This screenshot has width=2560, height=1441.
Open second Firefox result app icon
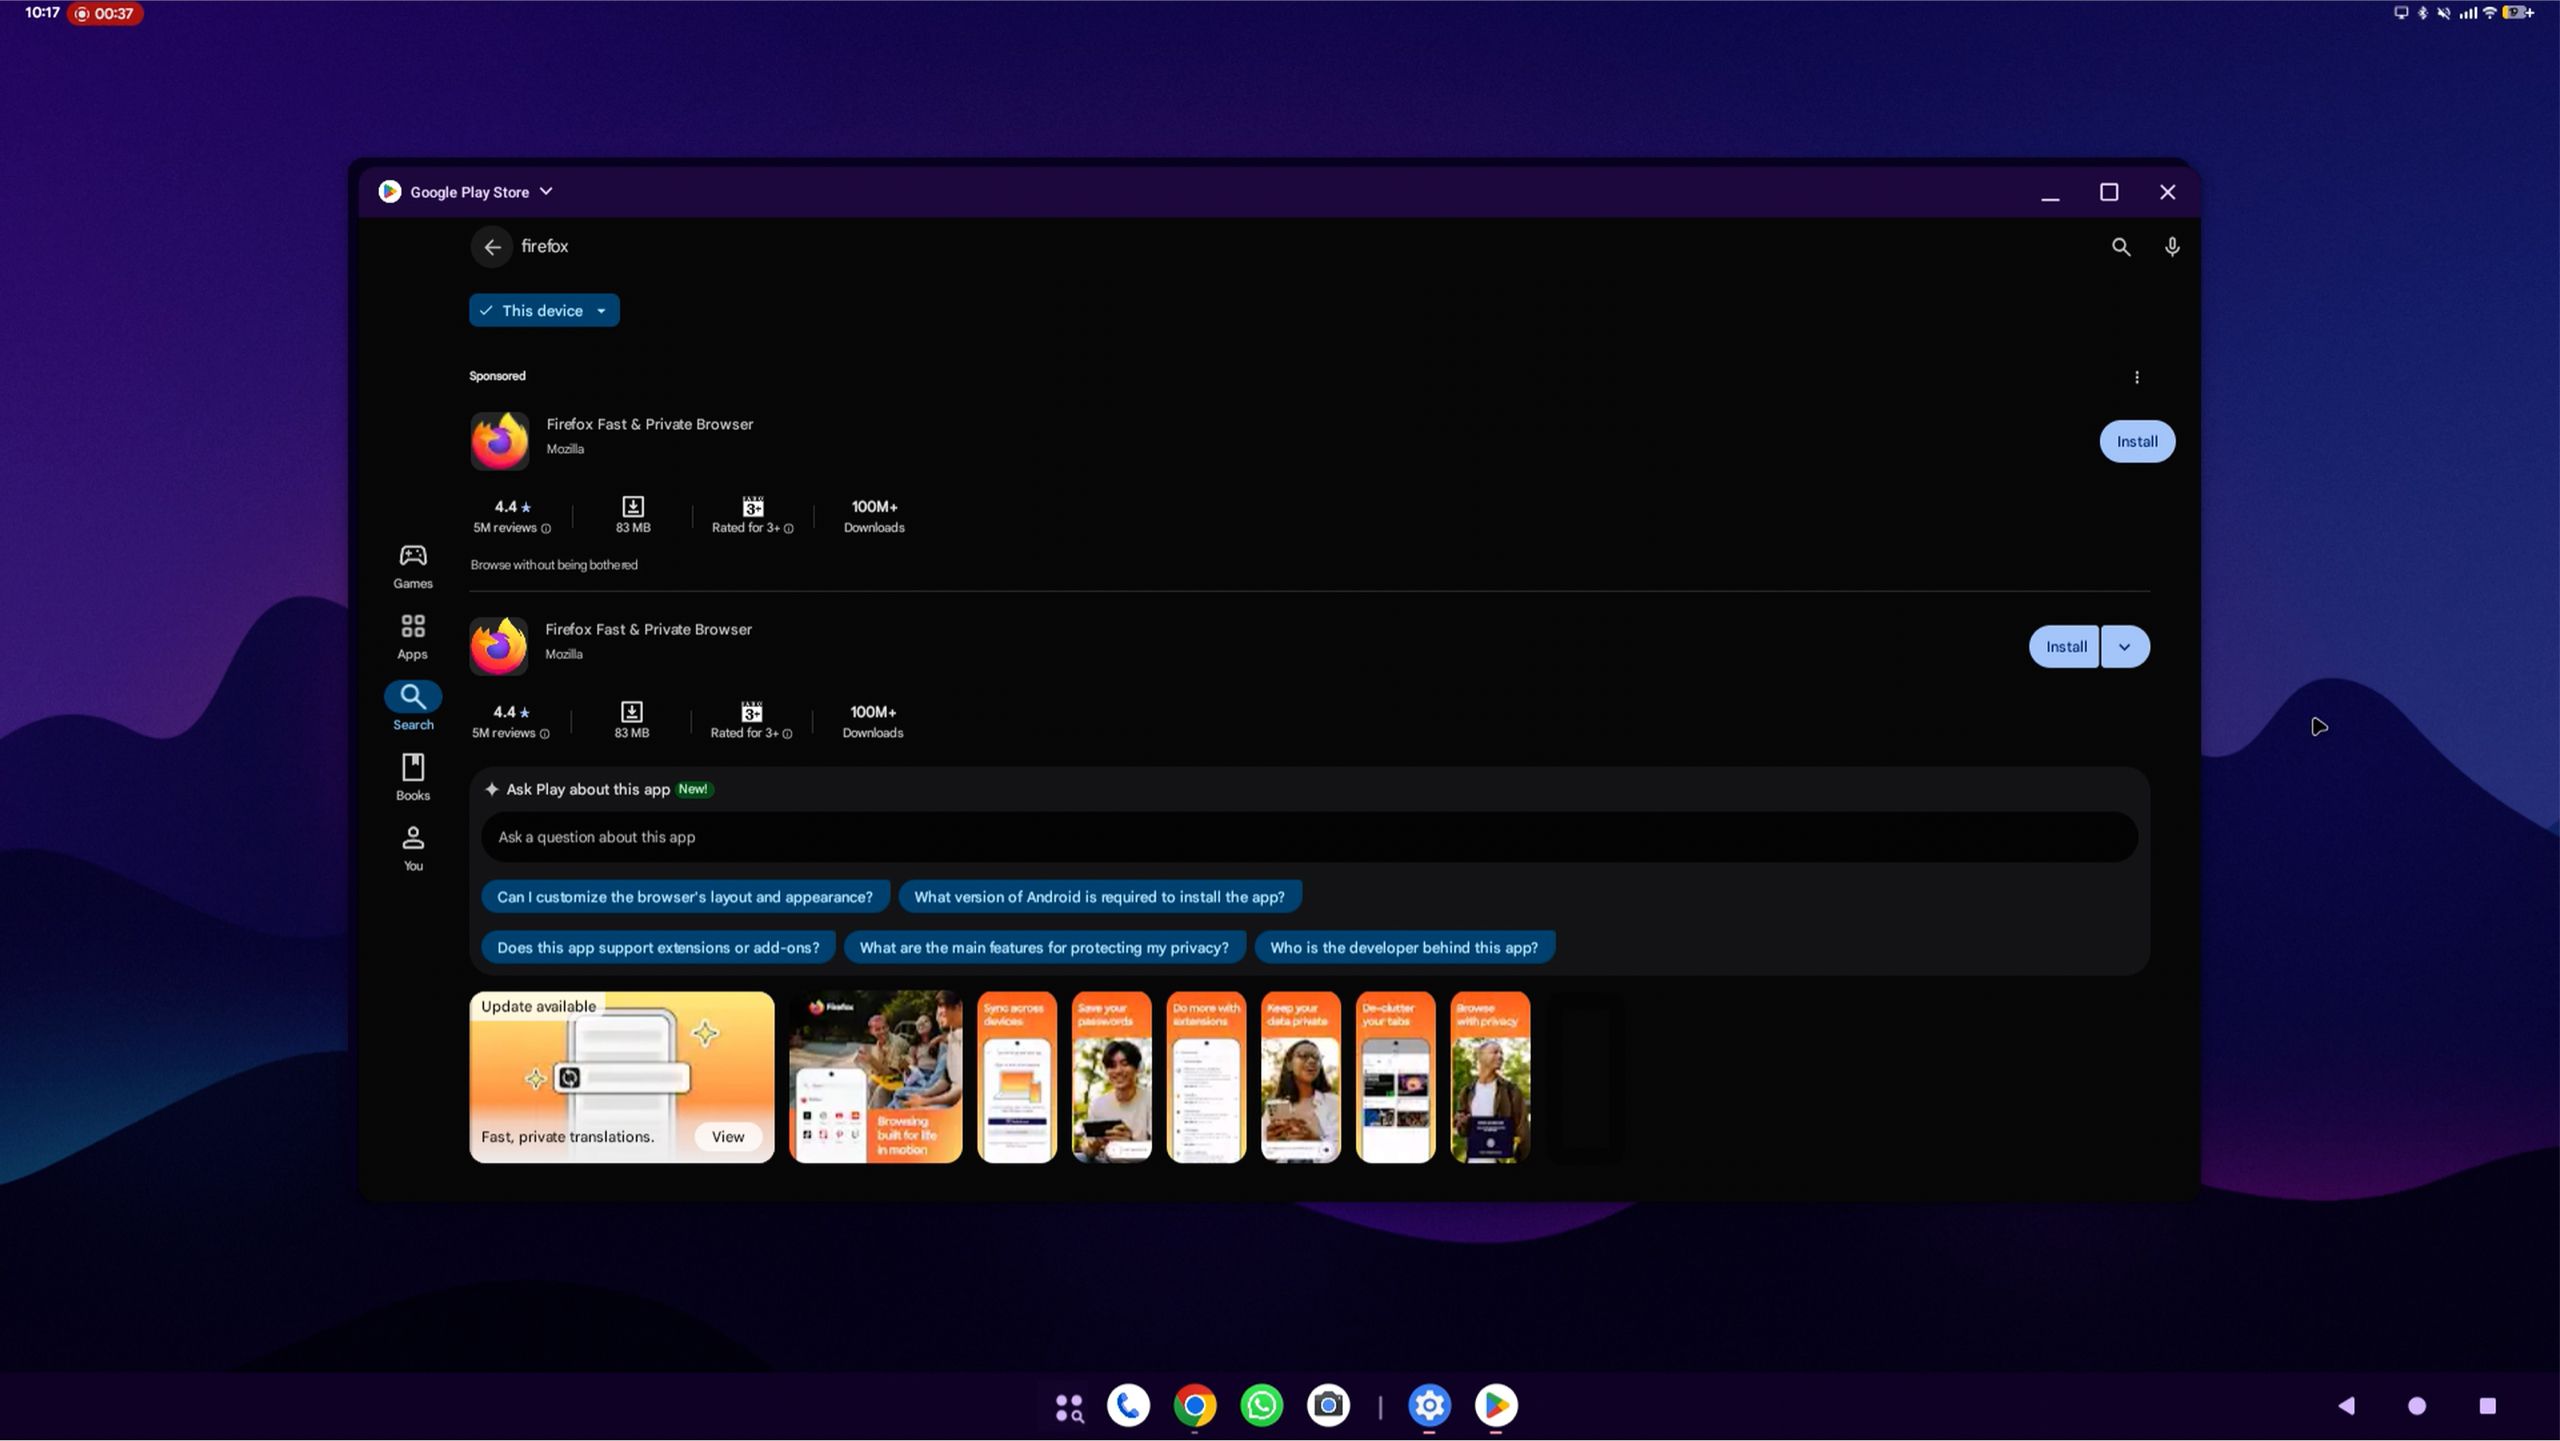(499, 646)
